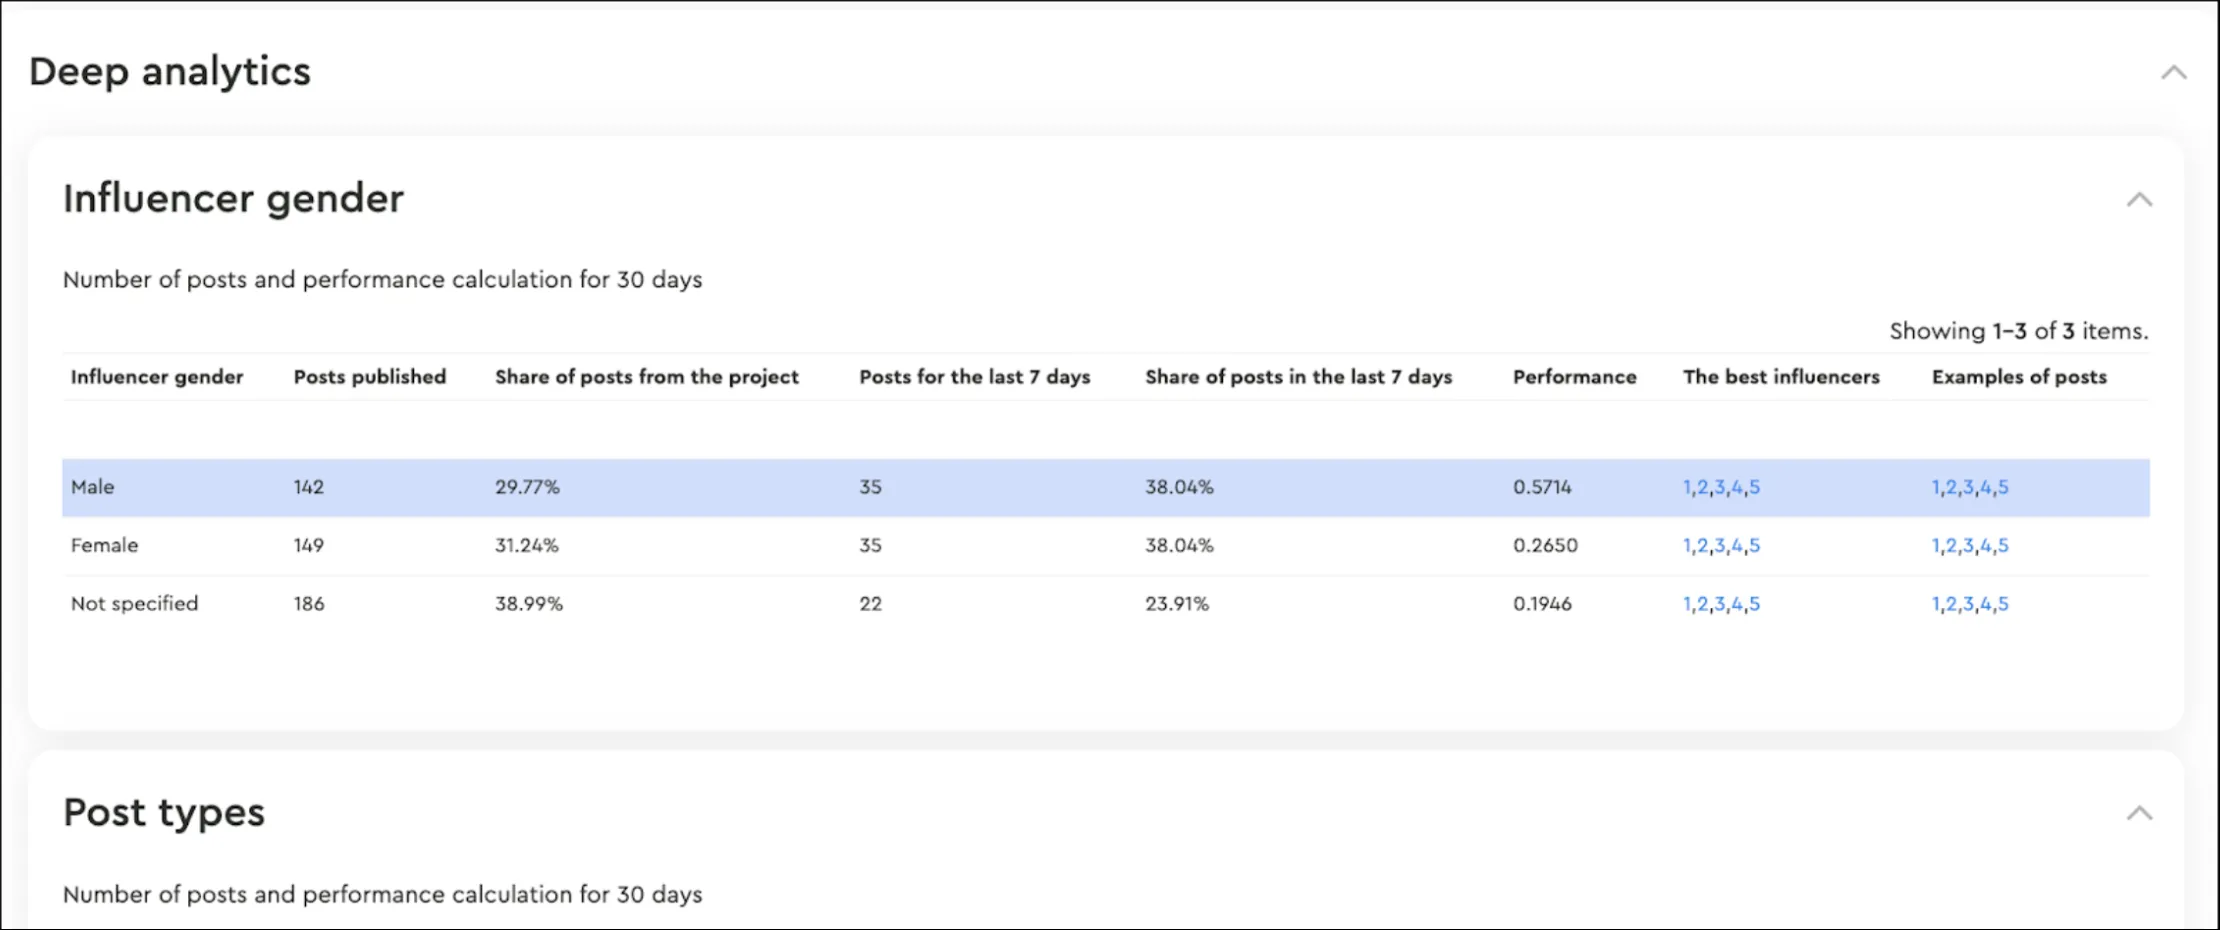
Task: Collapse the Deep analytics section
Action: click(x=2173, y=73)
